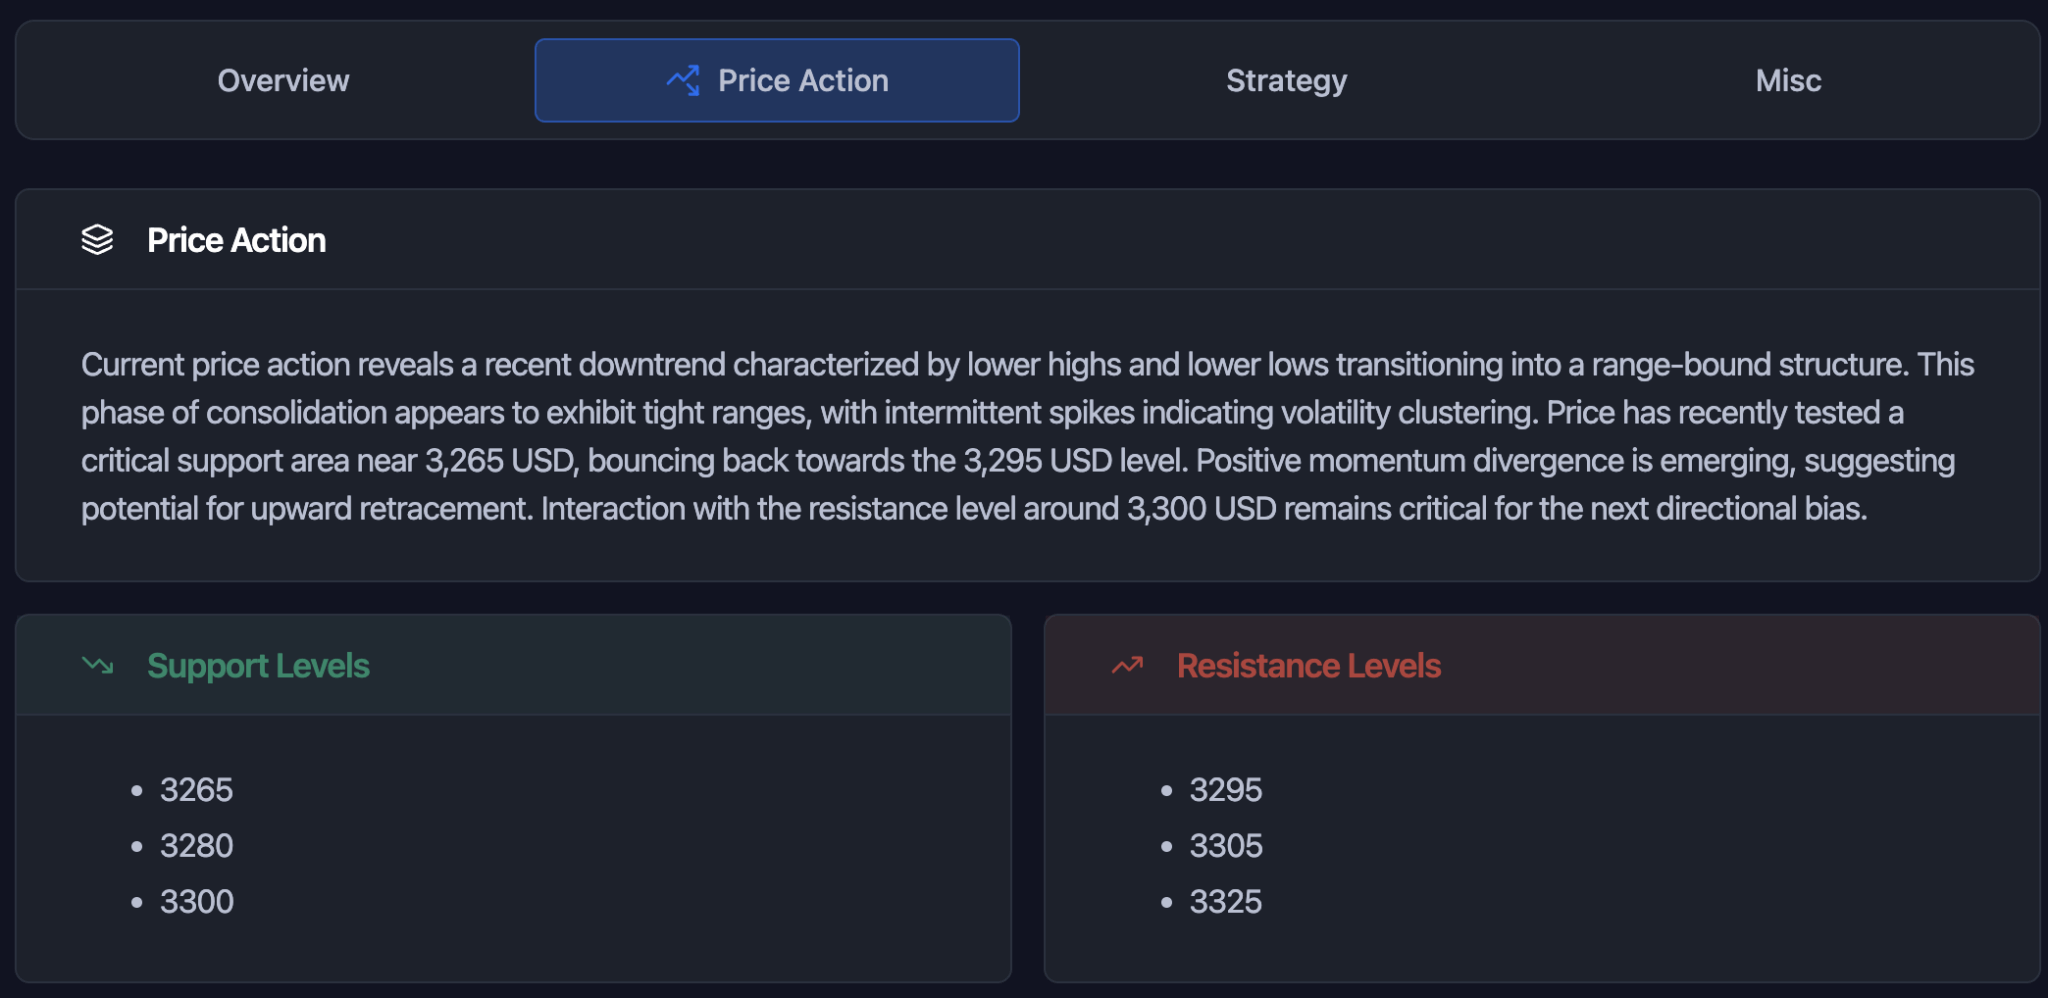Click the Support Levels card header

pyautogui.click(x=259, y=664)
